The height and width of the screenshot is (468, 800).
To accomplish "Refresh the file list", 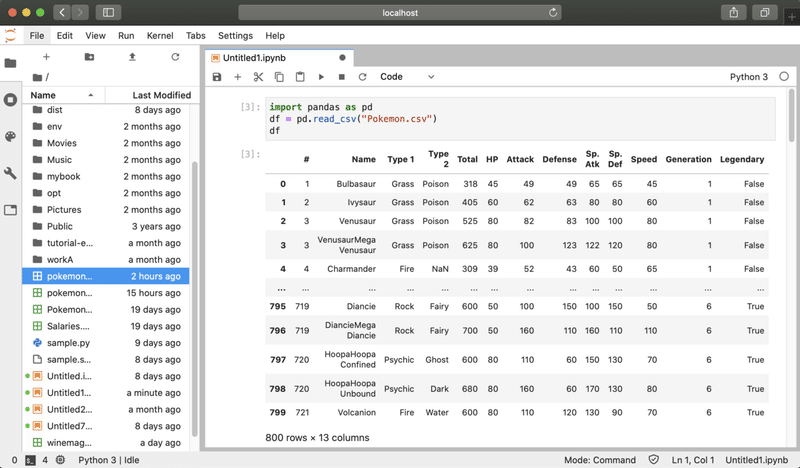I will coord(175,57).
